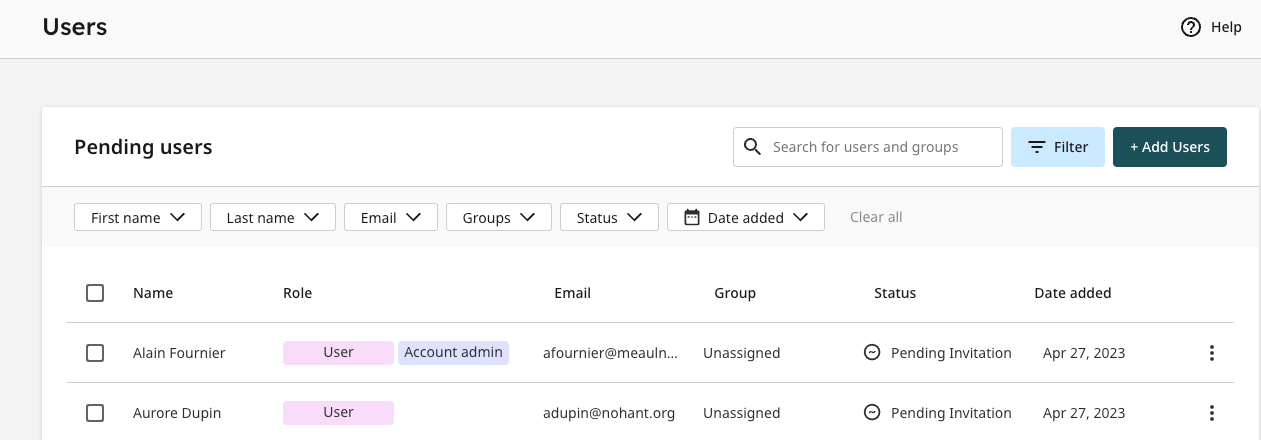Click the filter lines icon

1037,147
